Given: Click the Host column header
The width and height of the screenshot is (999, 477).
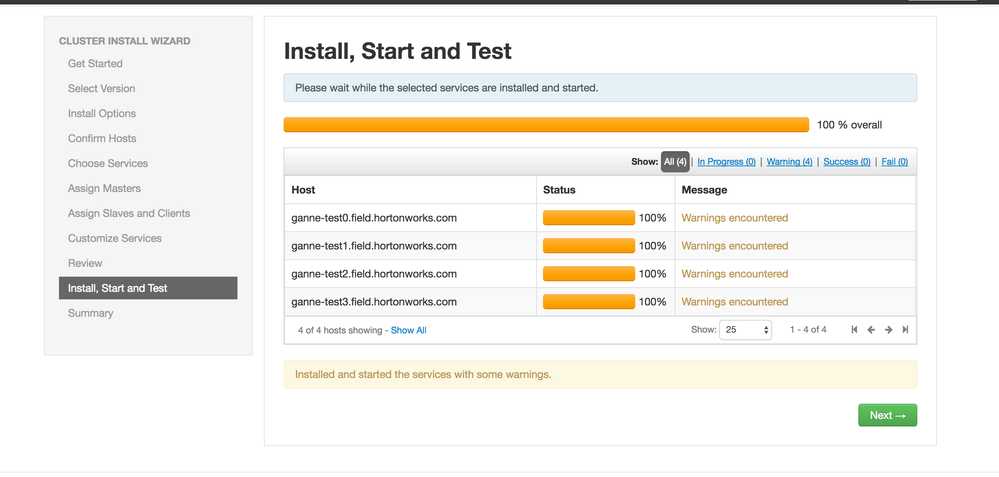Looking at the screenshot, I should tap(303, 190).
